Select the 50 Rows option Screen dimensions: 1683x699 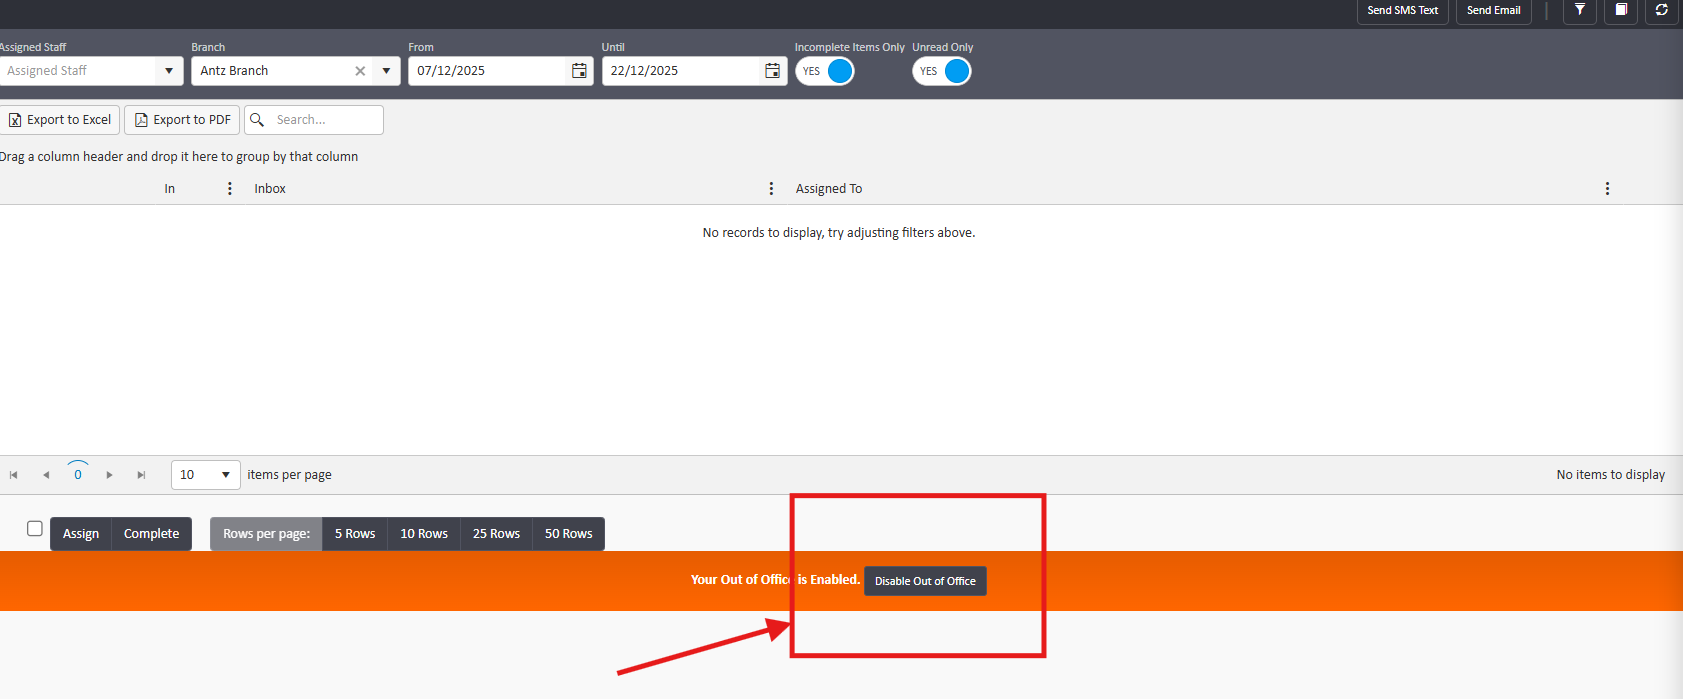[x=568, y=534]
